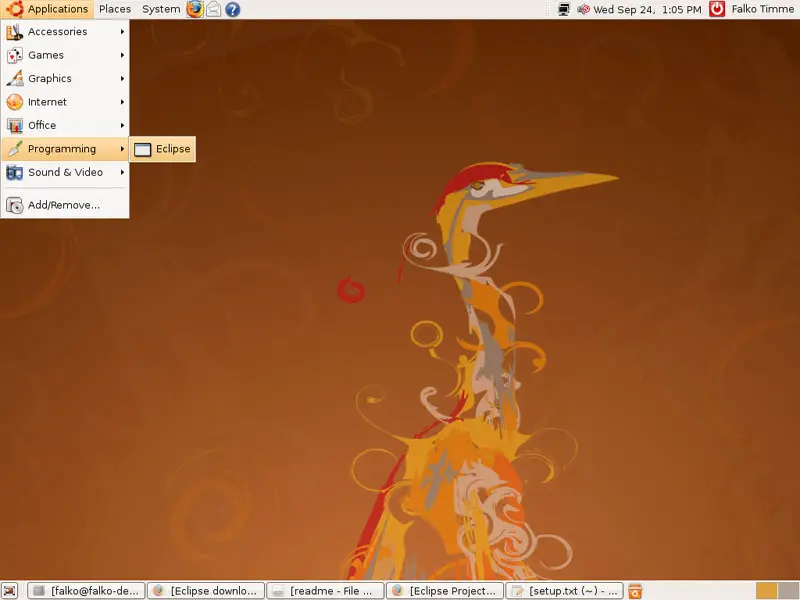This screenshot has width=800, height=600.
Task: Click the Sound & Video film icon
Action: (14, 172)
